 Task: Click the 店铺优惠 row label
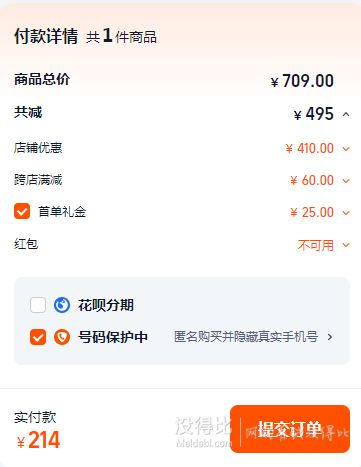click(x=38, y=148)
